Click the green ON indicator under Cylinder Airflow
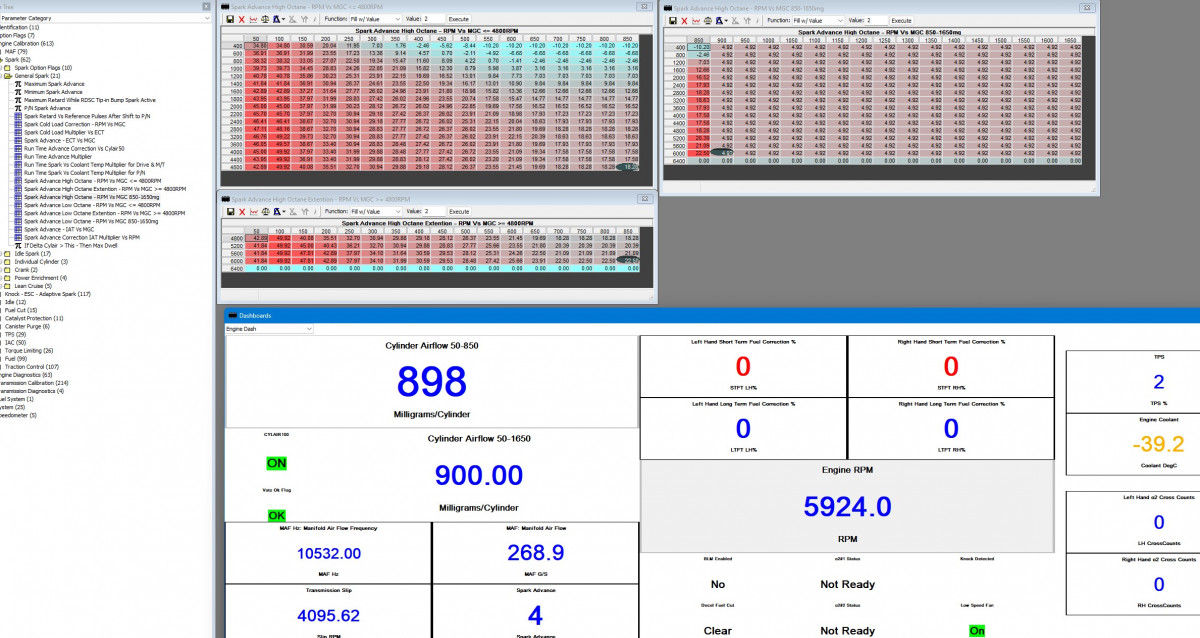This screenshot has width=1200, height=638. [x=277, y=464]
